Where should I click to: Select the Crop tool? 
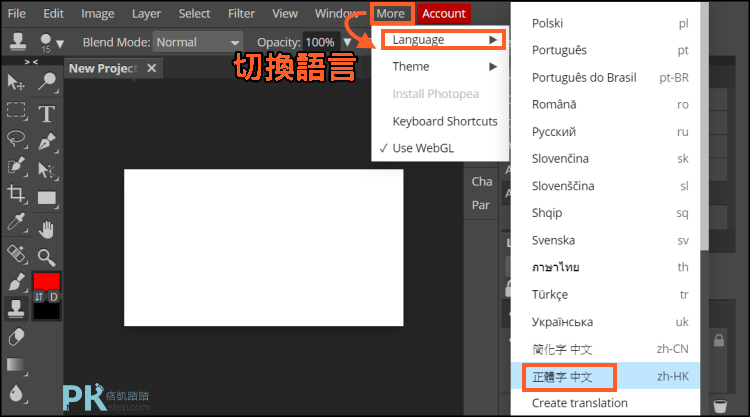point(17,194)
